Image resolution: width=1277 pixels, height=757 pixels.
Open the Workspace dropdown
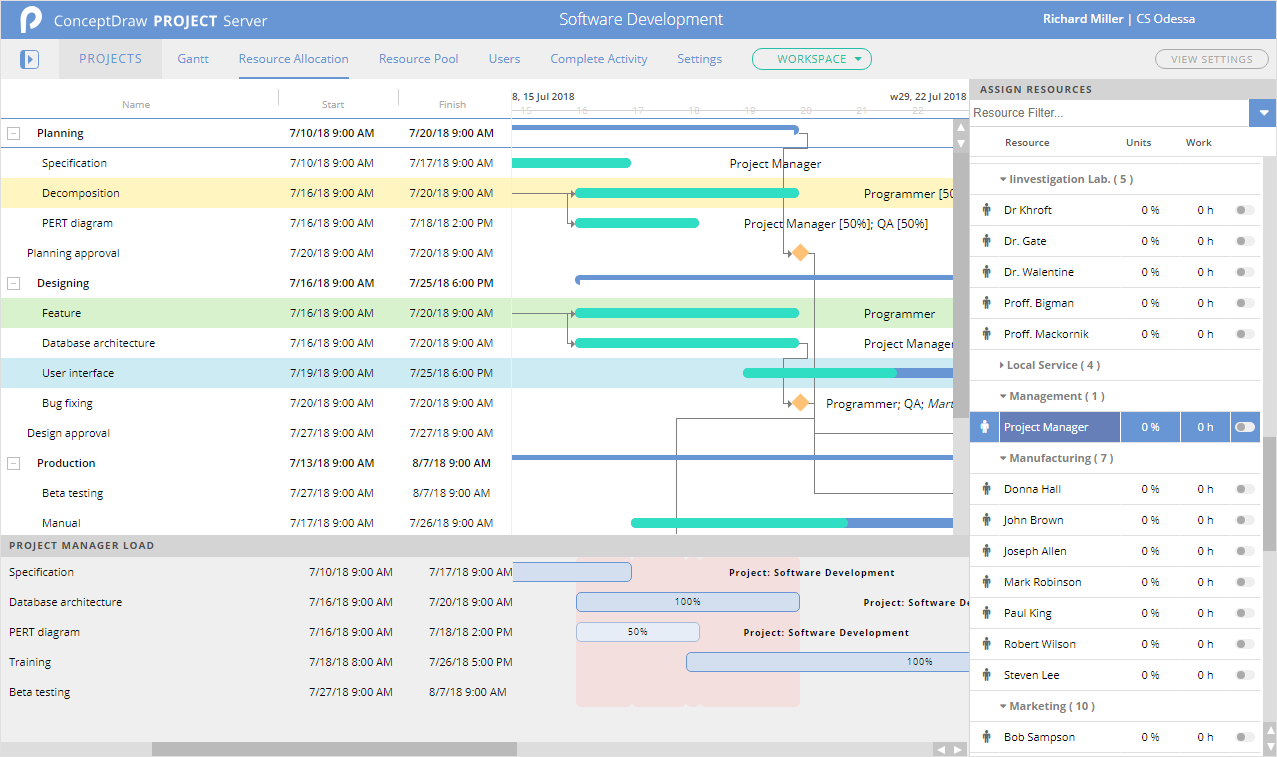tap(812, 59)
